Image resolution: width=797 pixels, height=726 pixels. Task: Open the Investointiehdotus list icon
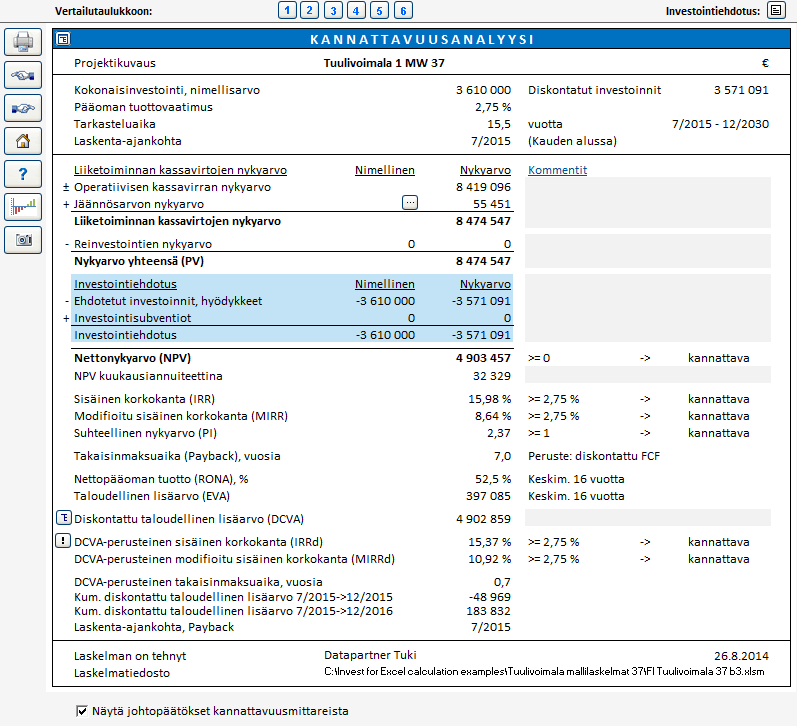tap(776, 10)
